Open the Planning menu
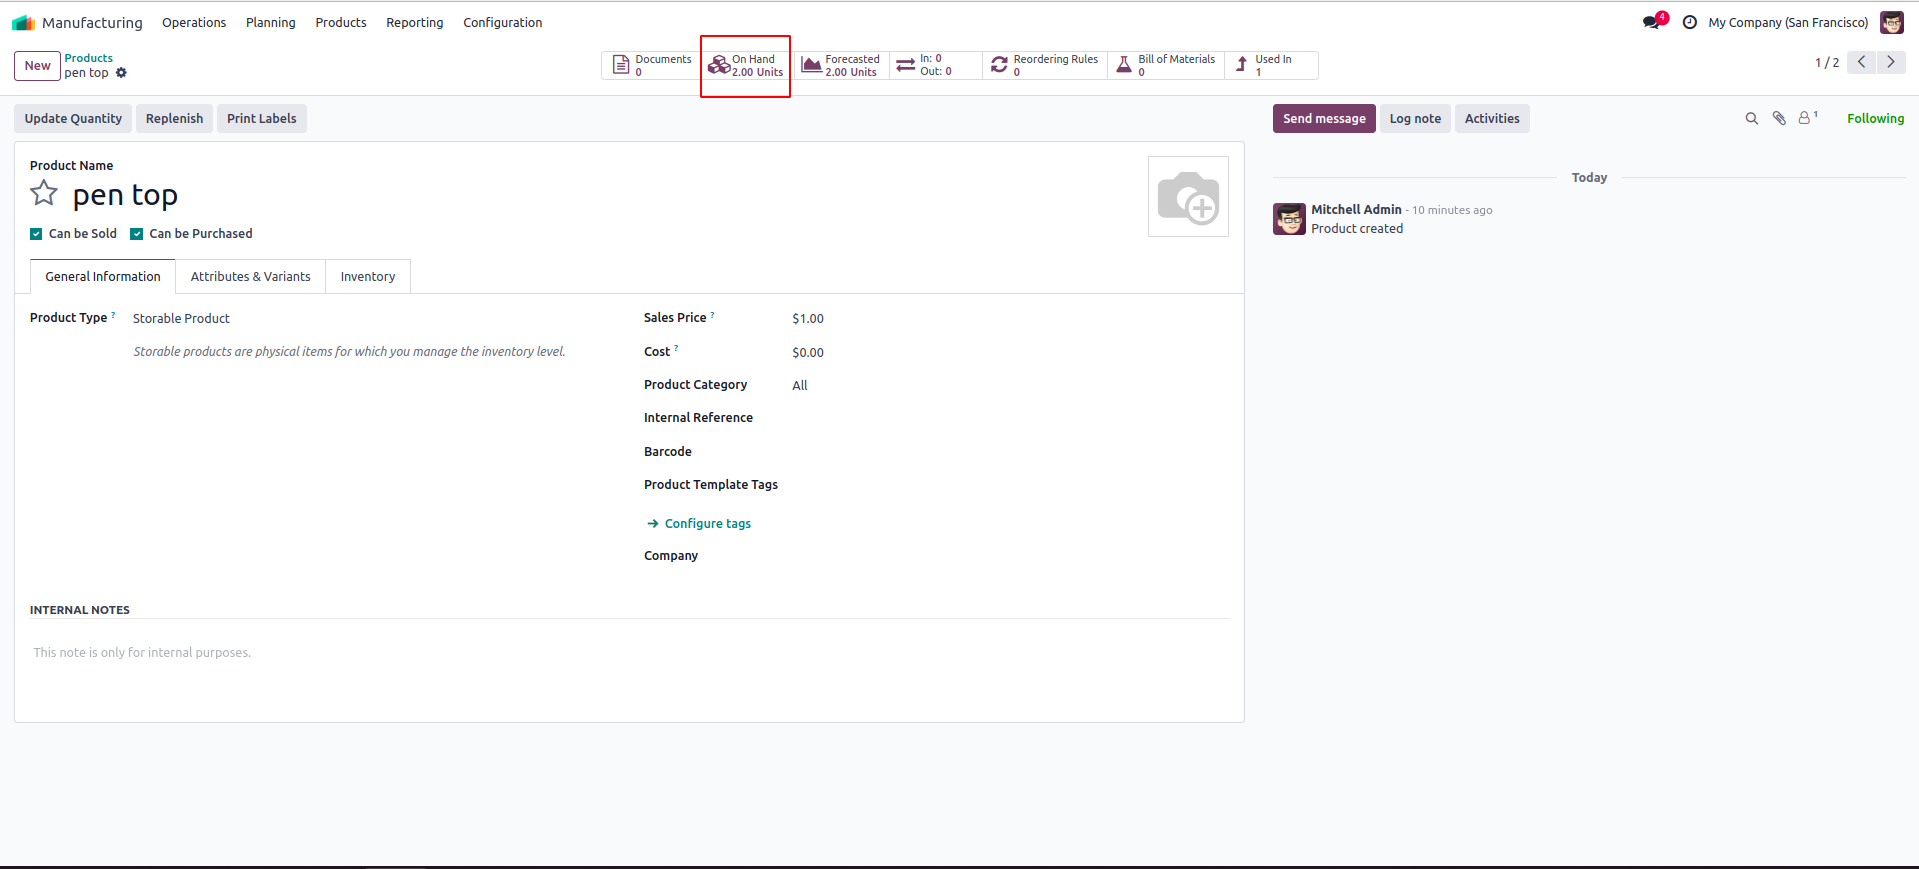Screen dimensions: 1919x869 tap(271, 22)
